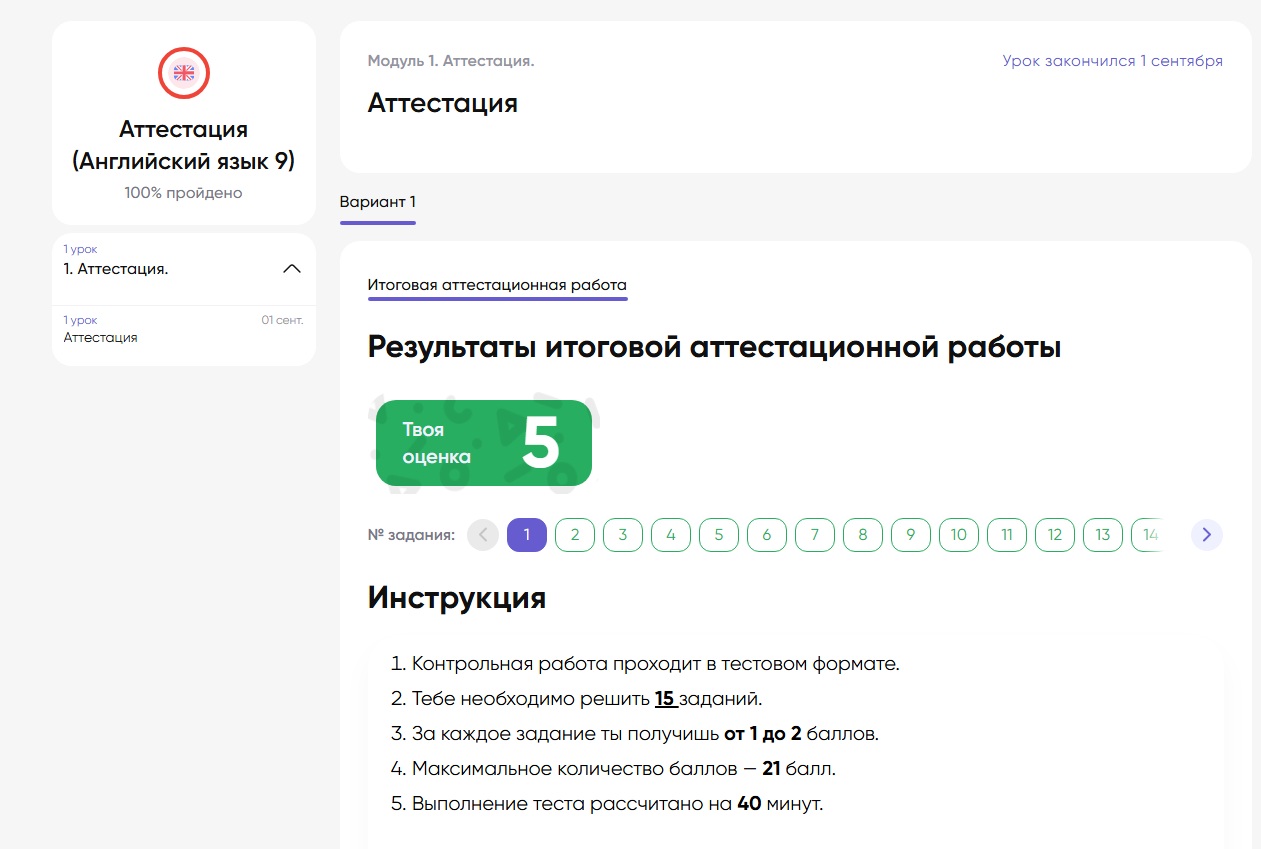The image size is (1261, 849).
Task: Click the right arrow next to task numbers
Action: pyautogui.click(x=1206, y=535)
